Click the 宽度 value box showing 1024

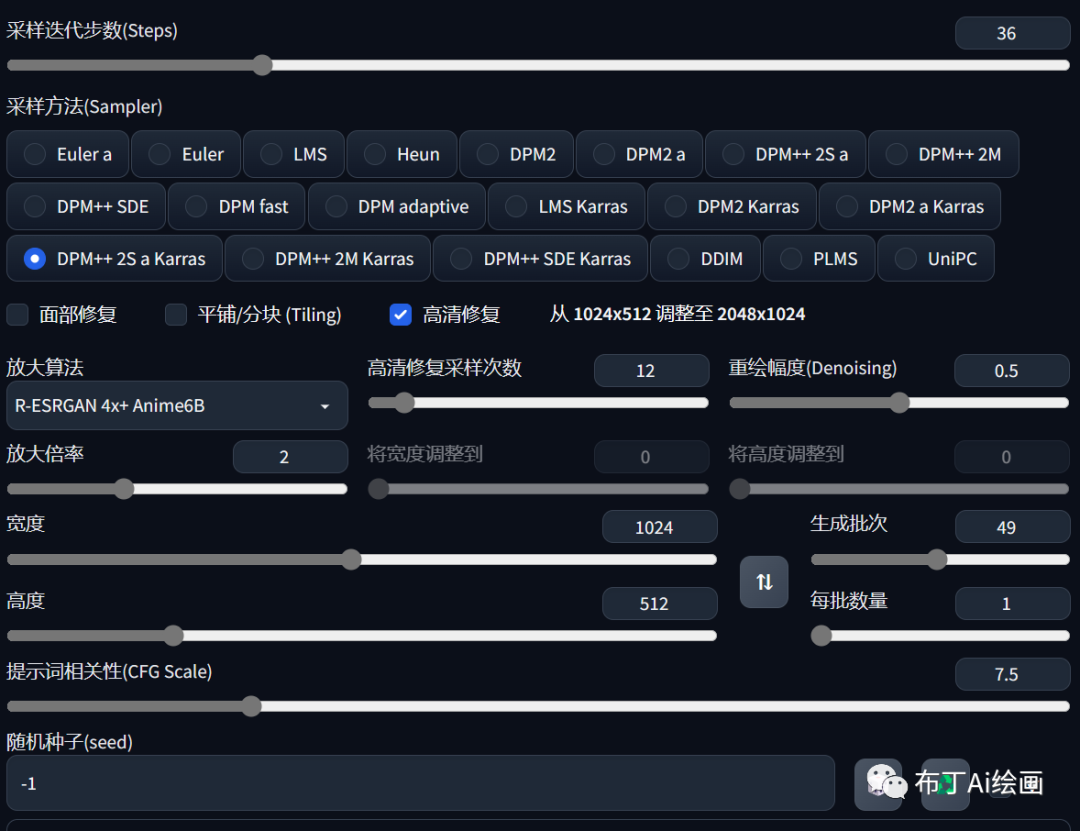[659, 527]
